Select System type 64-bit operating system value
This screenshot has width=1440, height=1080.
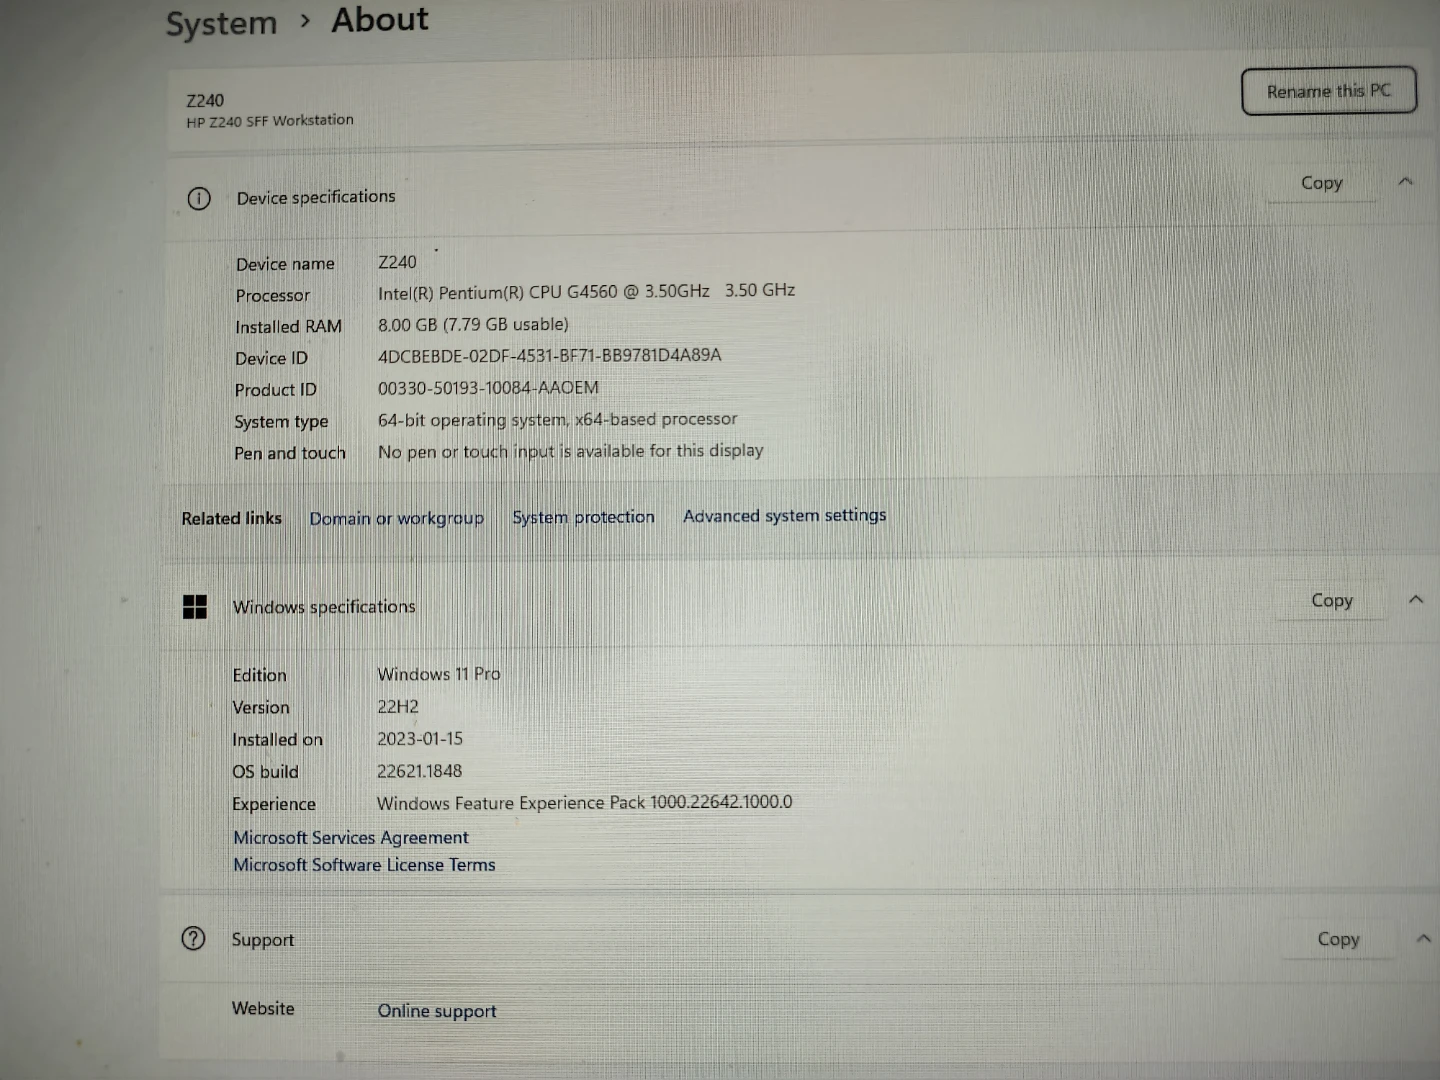click(x=557, y=420)
